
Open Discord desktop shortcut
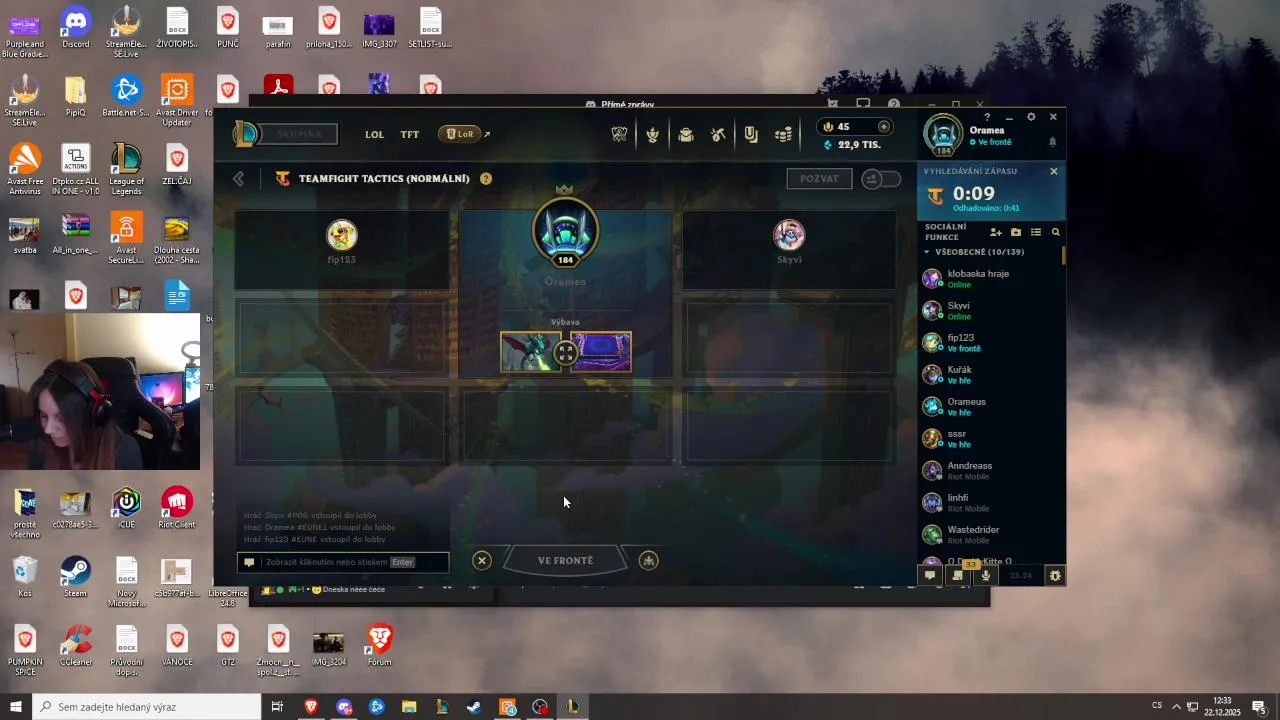coord(76,27)
